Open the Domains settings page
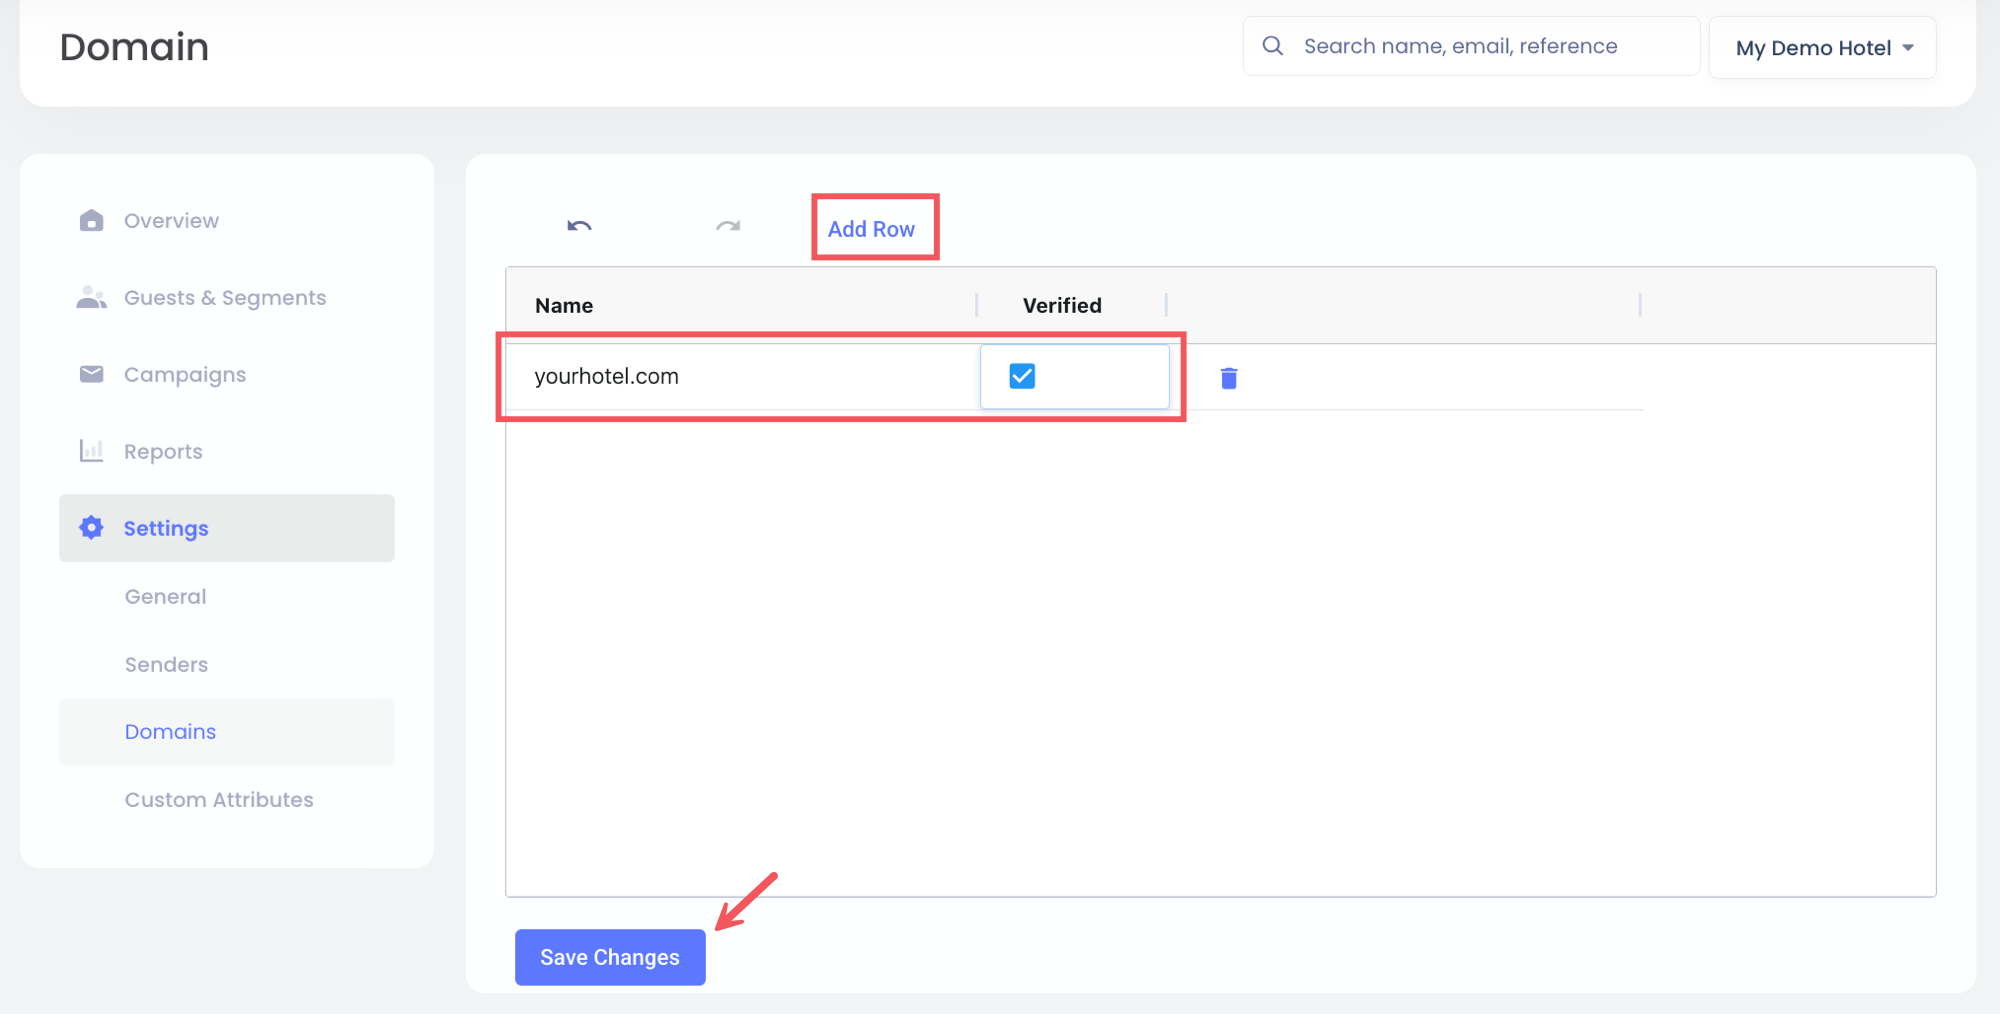Viewport: 2000px width, 1014px height. coord(170,732)
